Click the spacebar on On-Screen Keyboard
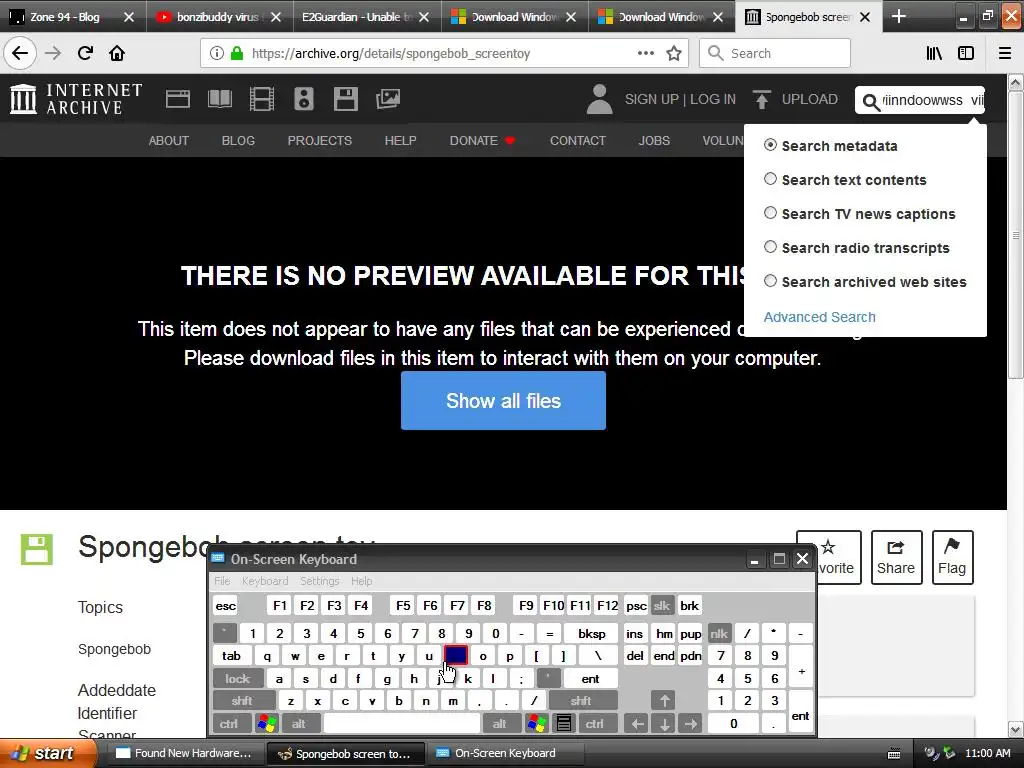The width and height of the screenshot is (1024, 768). click(402, 723)
